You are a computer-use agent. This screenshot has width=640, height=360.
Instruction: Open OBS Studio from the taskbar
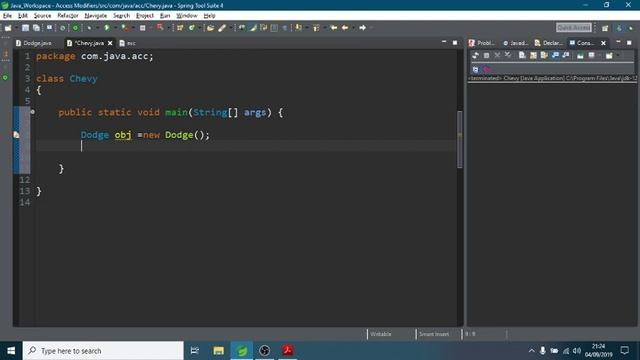(x=264, y=351)
